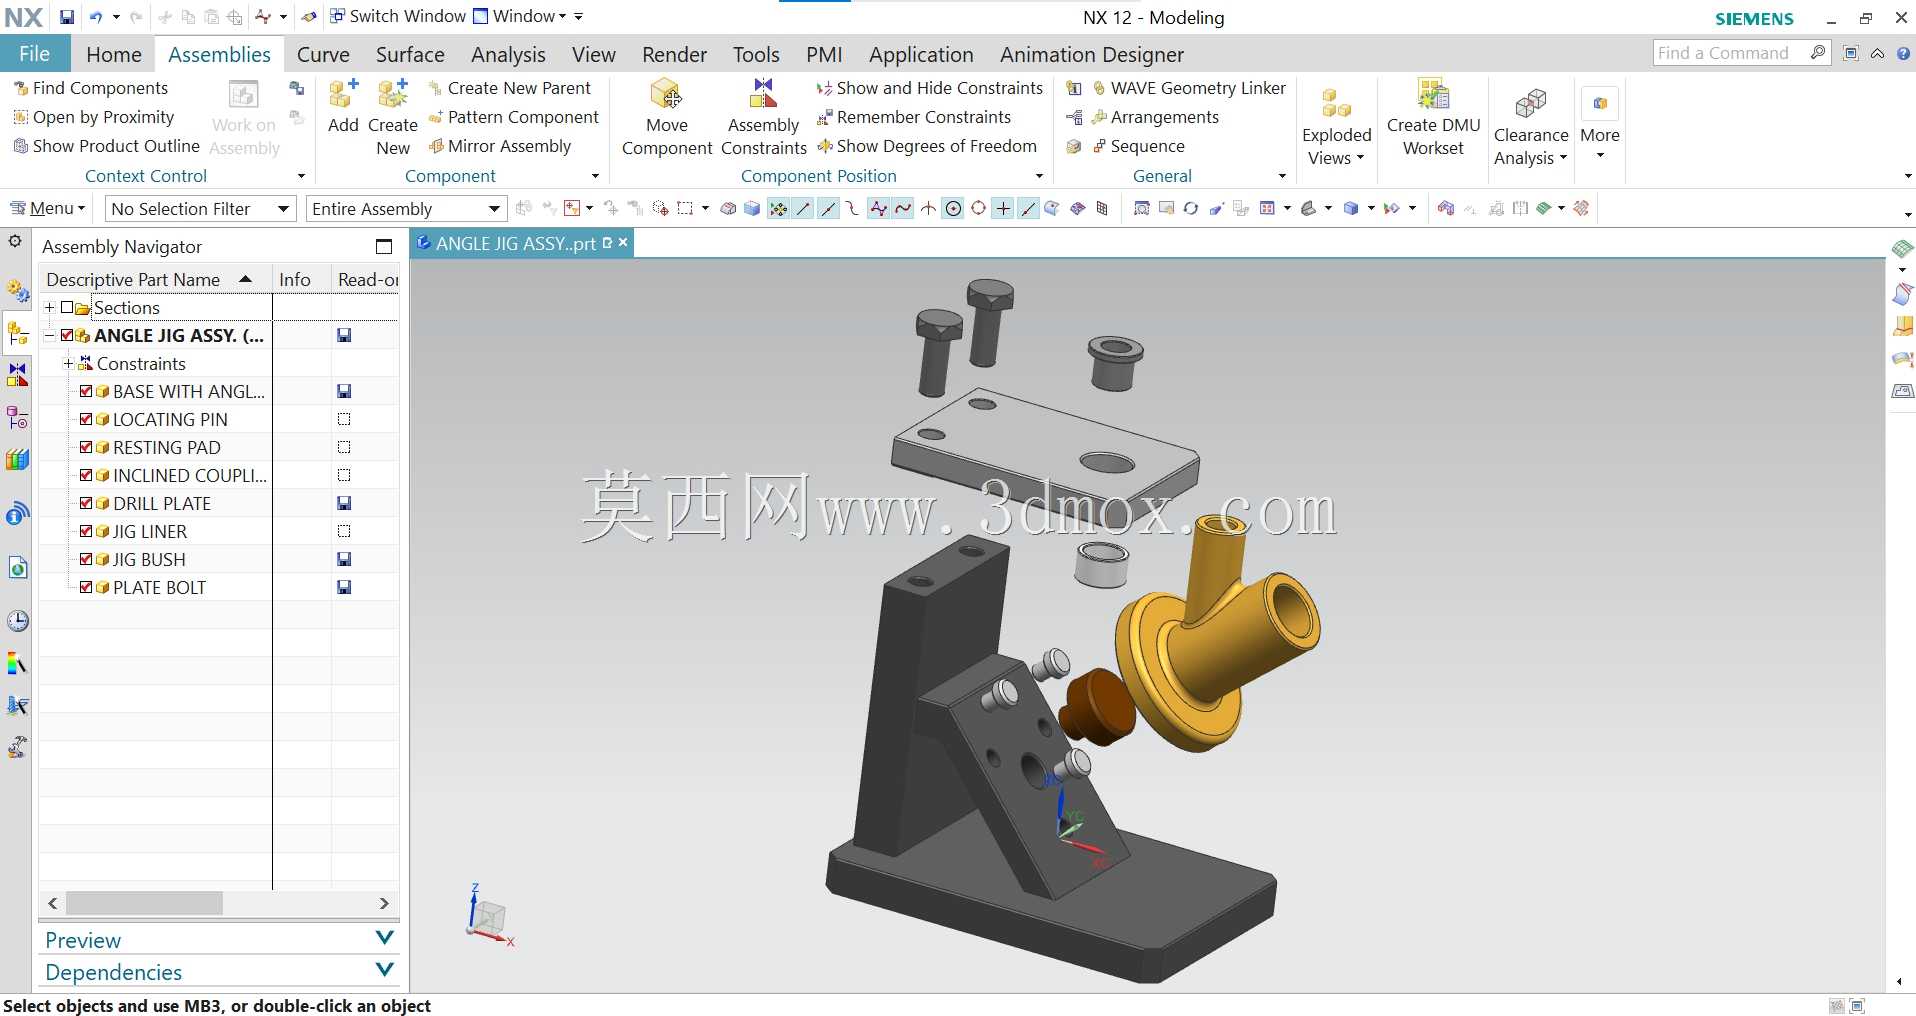The image size is (1916, 1016).
Task: Toggle the Arc Center snap point option
Action: [953, 208]
